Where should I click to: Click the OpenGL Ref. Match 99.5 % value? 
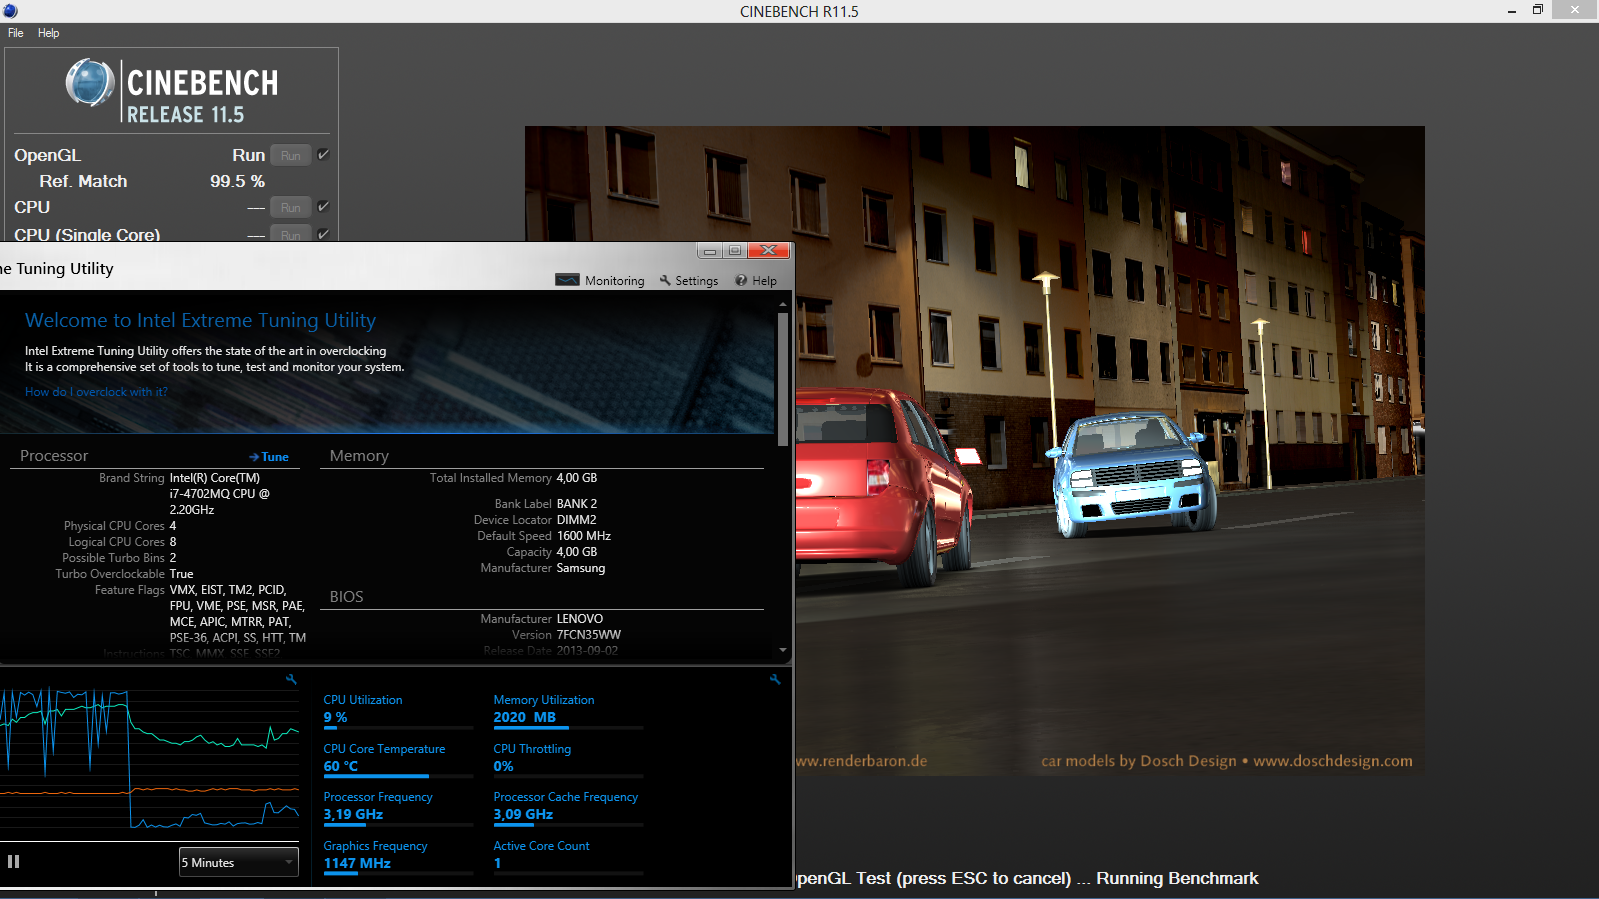(x=237, y=181)
